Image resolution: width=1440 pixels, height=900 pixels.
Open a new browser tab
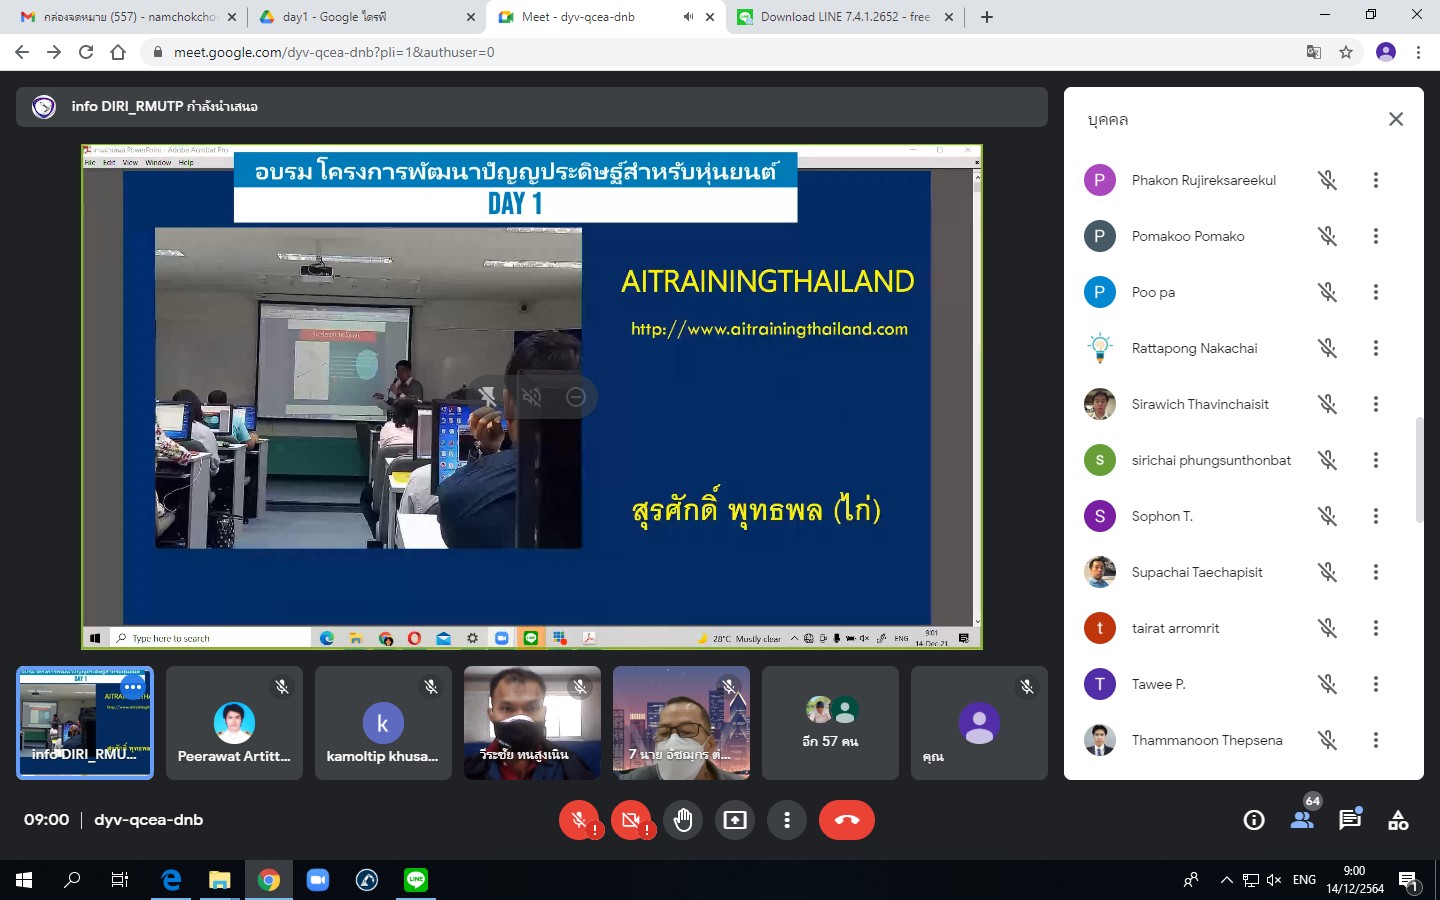[x=987, y=17]
